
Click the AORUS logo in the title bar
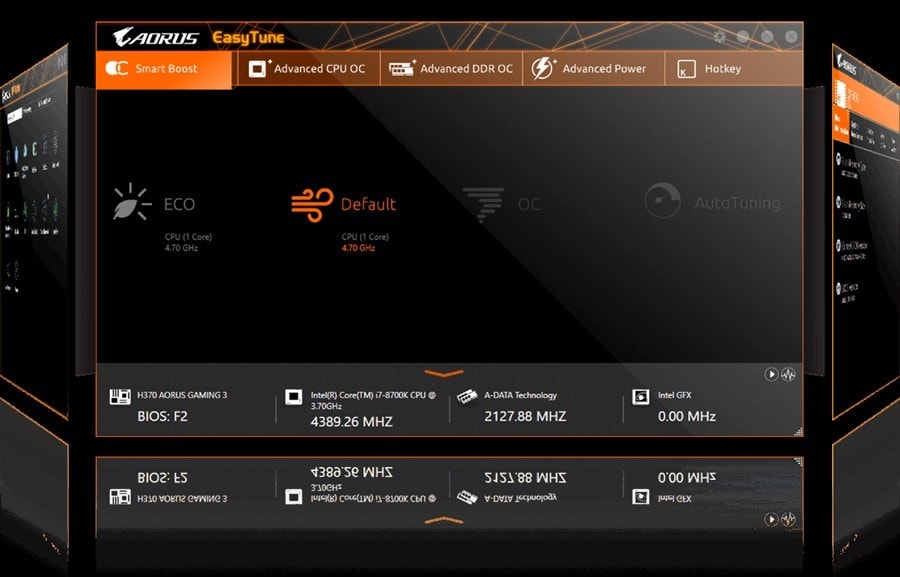(x=156, y=37)
